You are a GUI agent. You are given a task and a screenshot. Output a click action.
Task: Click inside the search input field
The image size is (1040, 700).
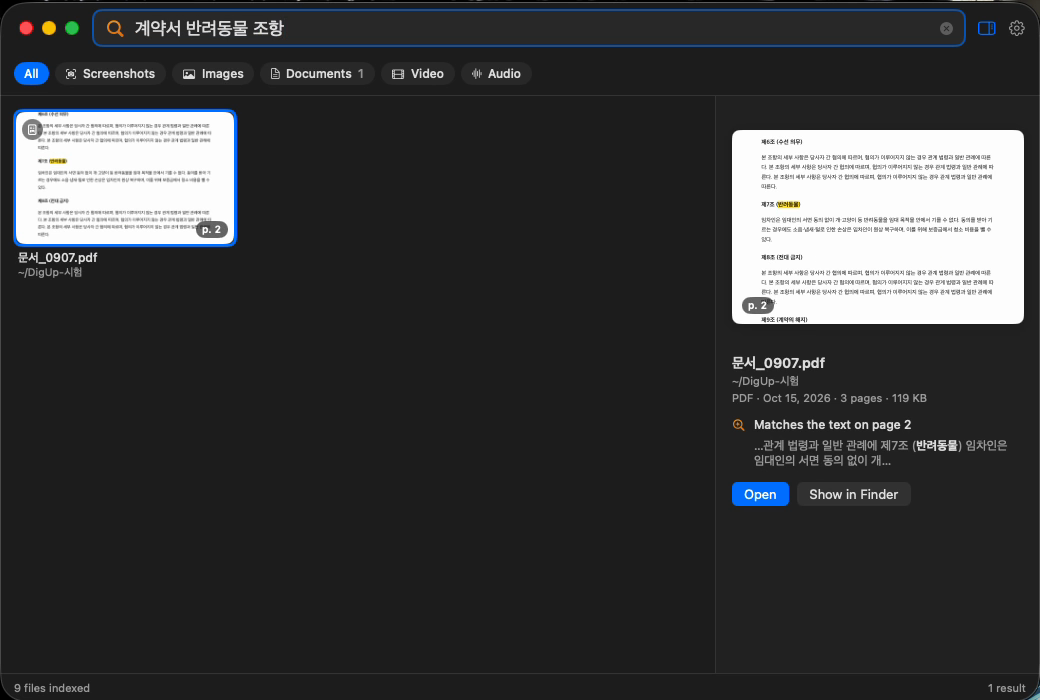(529, 29)
